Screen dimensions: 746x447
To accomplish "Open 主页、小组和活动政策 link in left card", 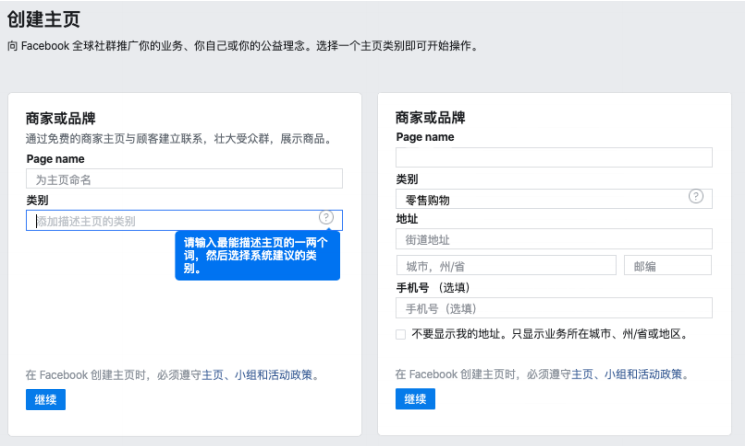I will 257,375.
